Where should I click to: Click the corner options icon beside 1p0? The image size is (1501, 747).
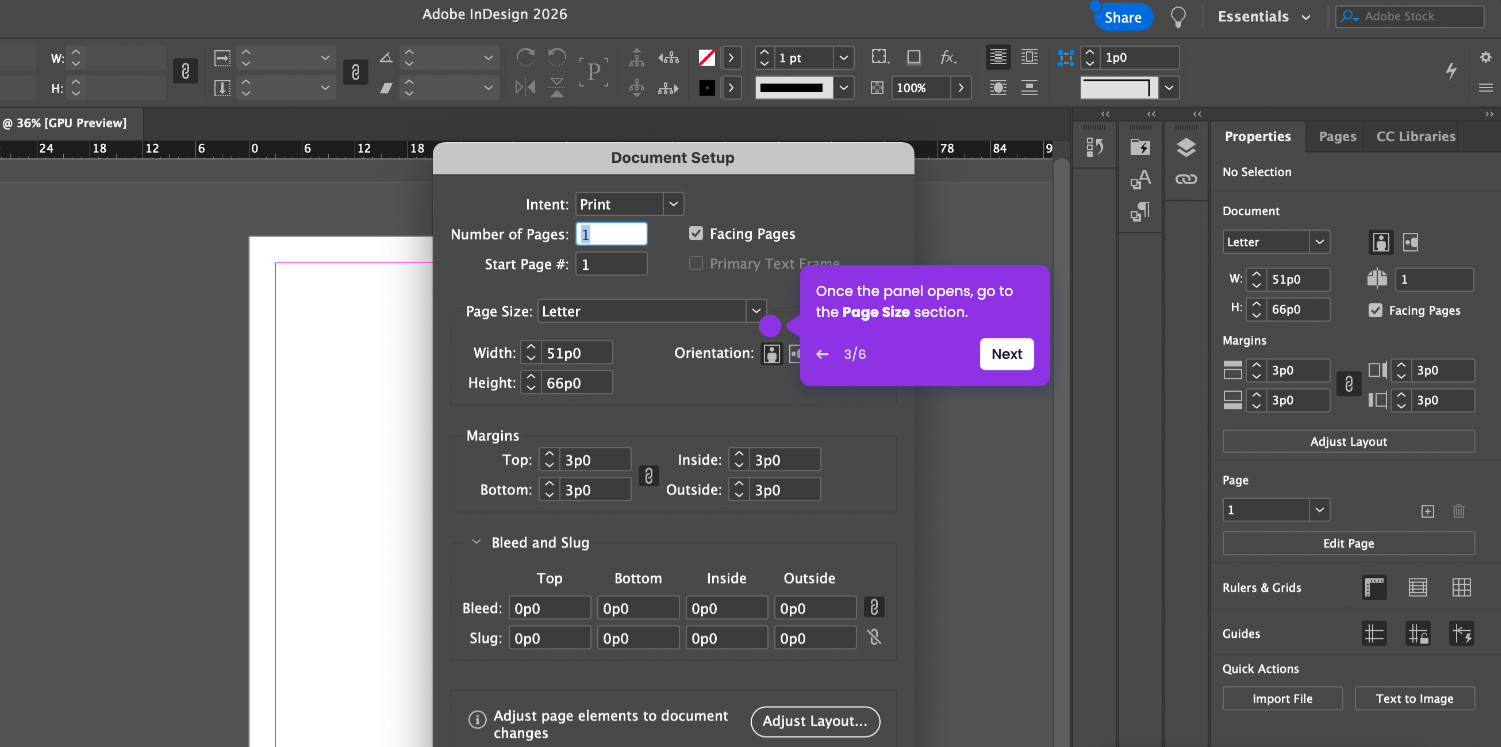click(1066, 58)
